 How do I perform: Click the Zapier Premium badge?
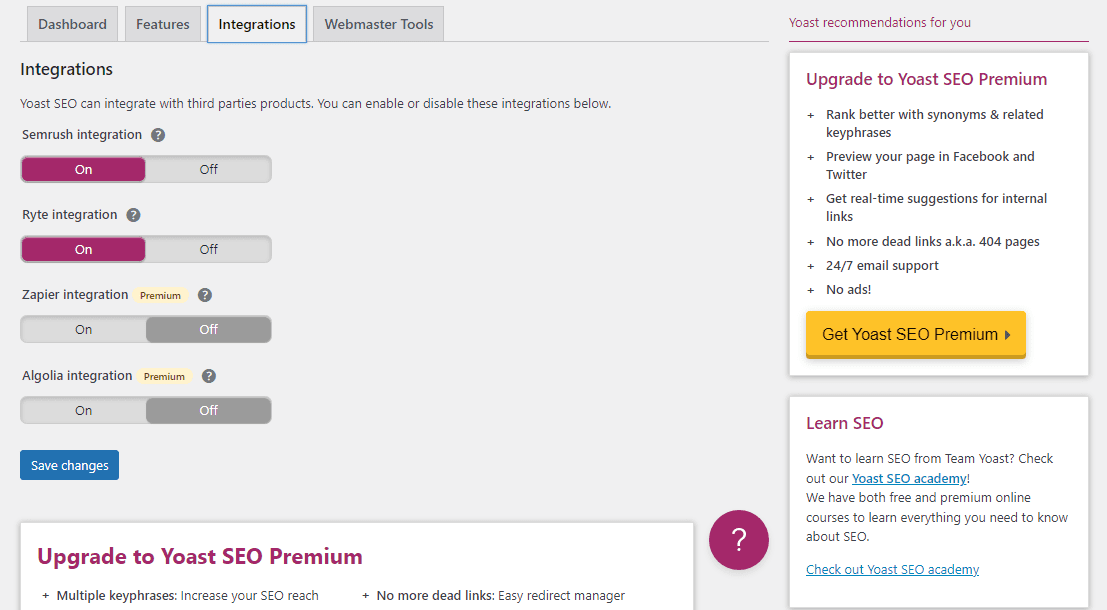pyautogui.click(x=160, y=296)
